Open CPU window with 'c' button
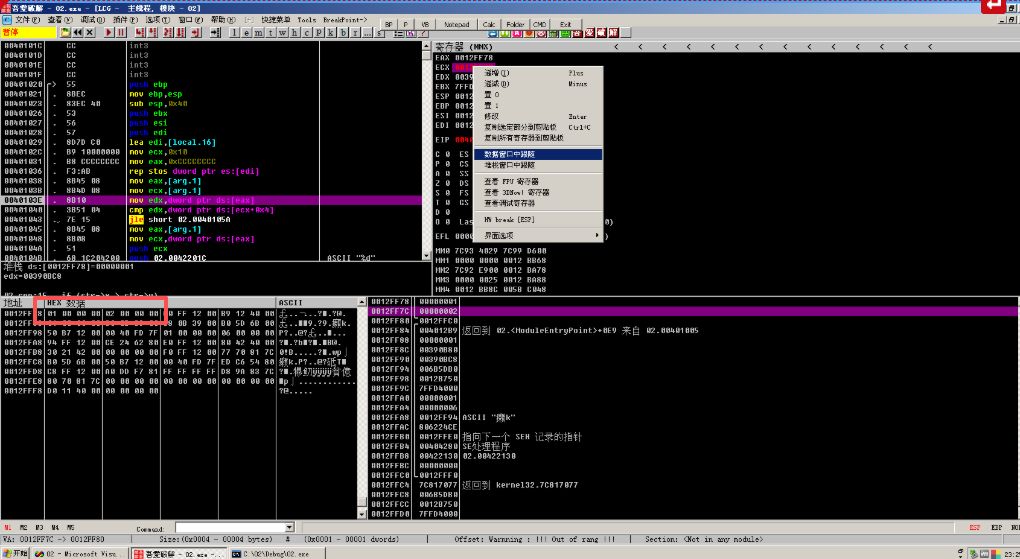1020x559 pixels. pos(306,33)
